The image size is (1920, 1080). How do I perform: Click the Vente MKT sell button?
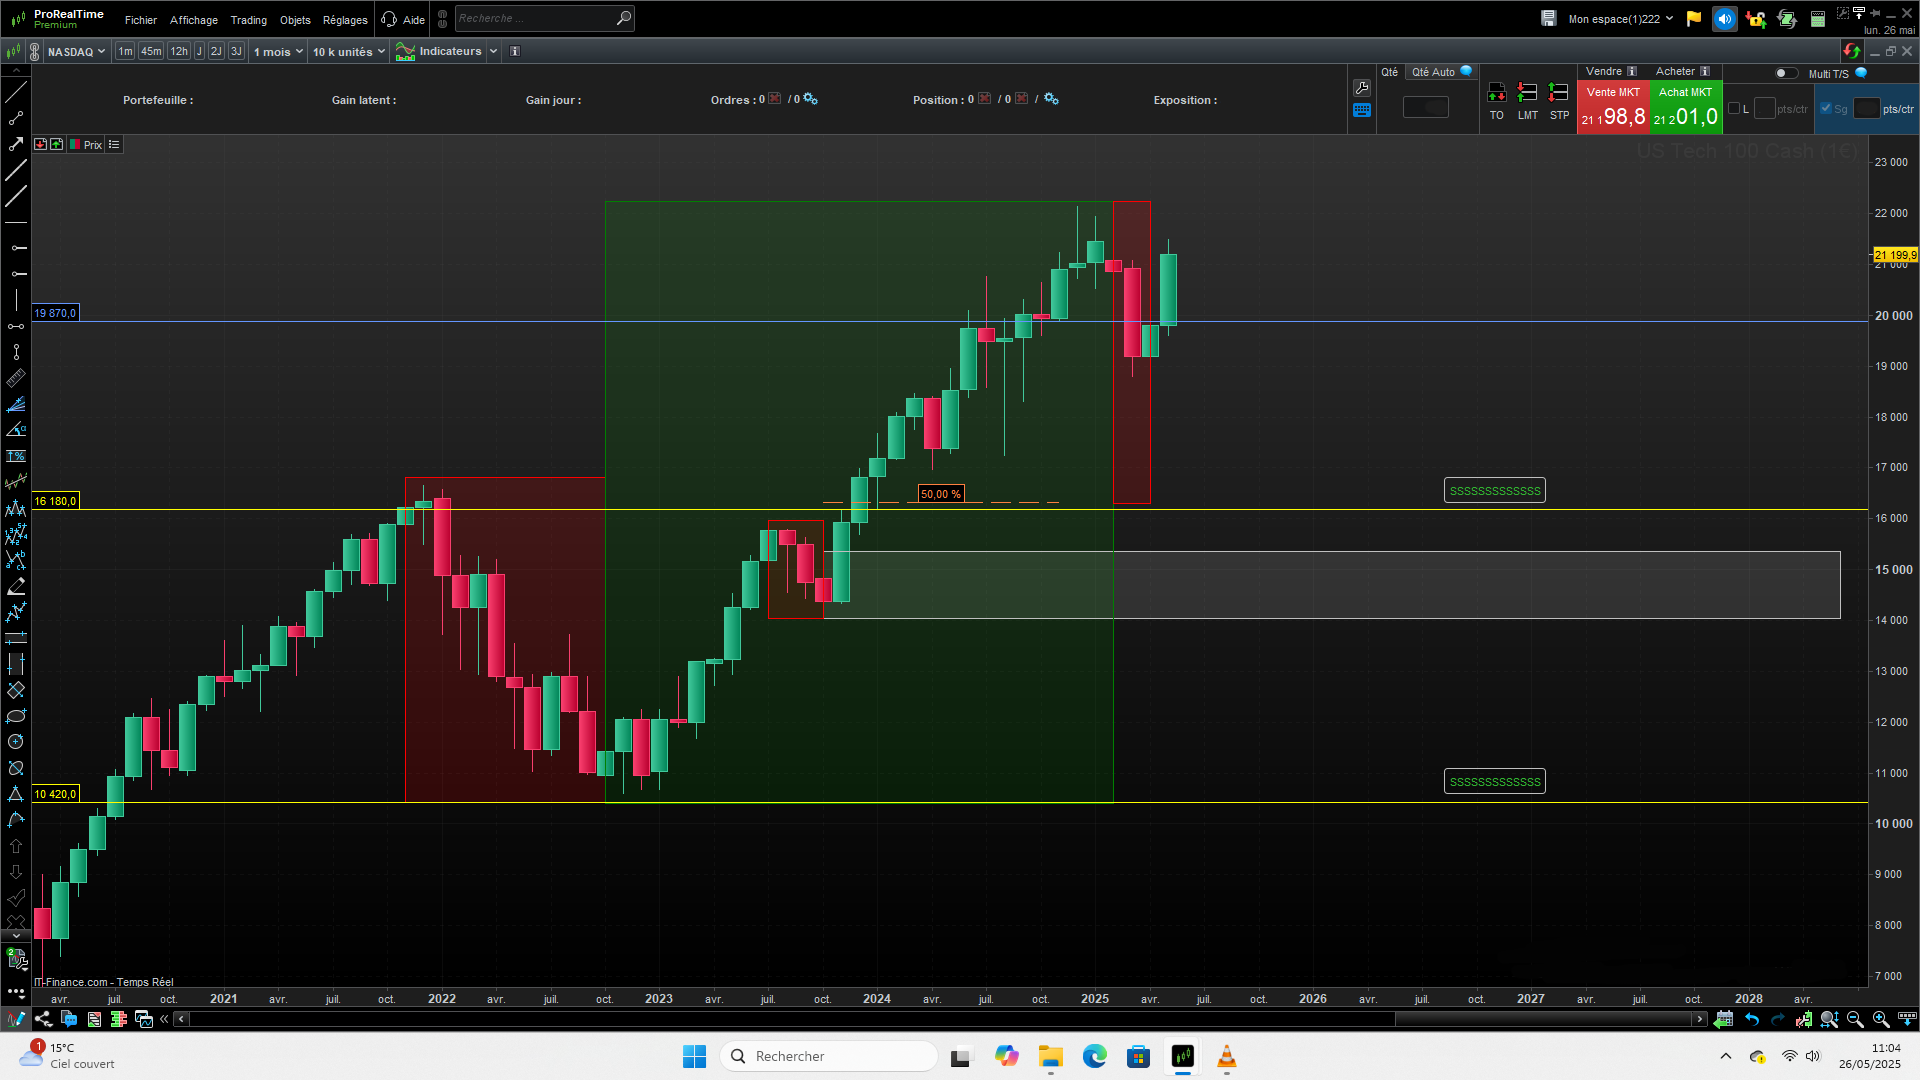click(1612, 107)
